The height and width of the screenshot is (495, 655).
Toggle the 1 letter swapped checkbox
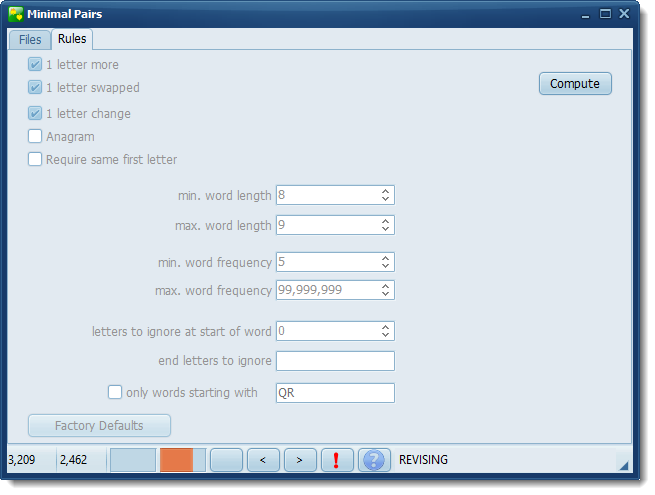point(35,87)
